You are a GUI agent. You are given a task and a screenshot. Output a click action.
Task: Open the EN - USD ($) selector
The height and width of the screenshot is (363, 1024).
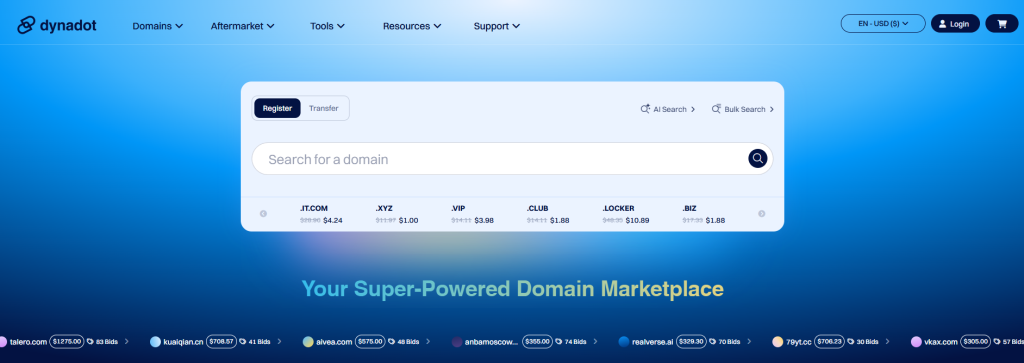point(883,24)
